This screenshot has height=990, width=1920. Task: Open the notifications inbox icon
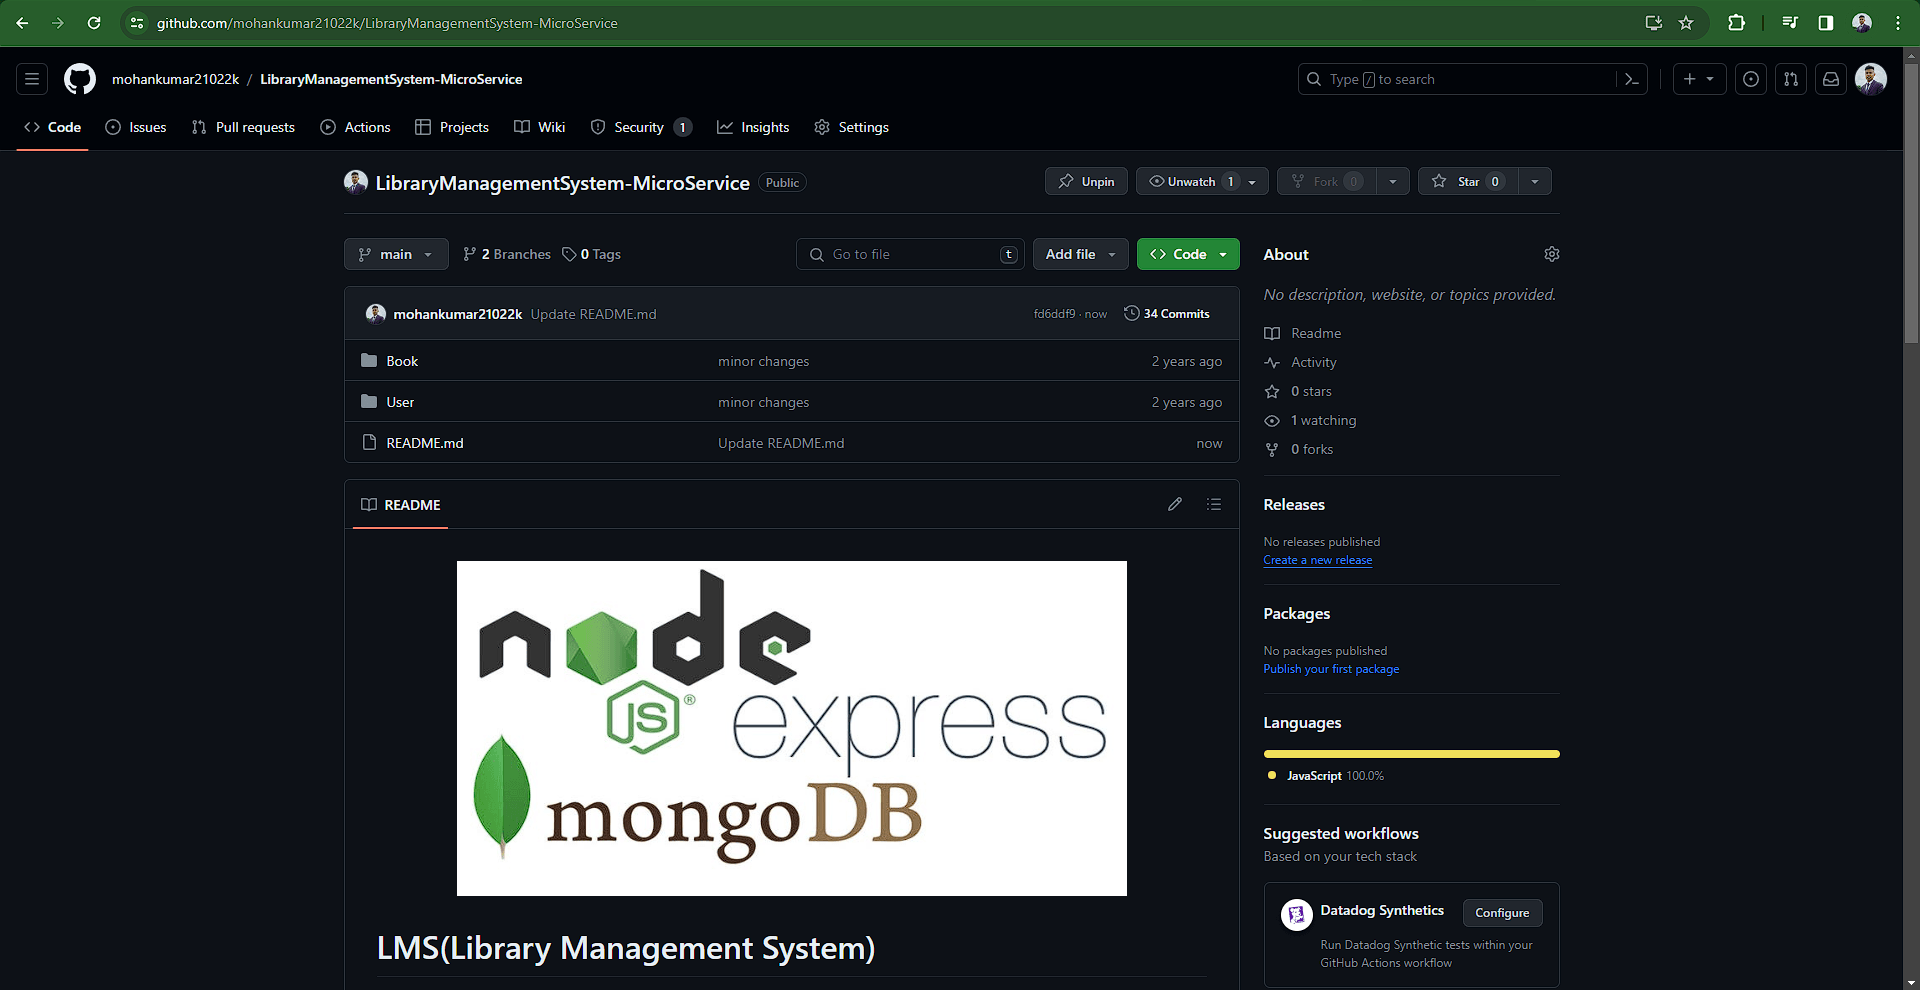coord(1831,79)
